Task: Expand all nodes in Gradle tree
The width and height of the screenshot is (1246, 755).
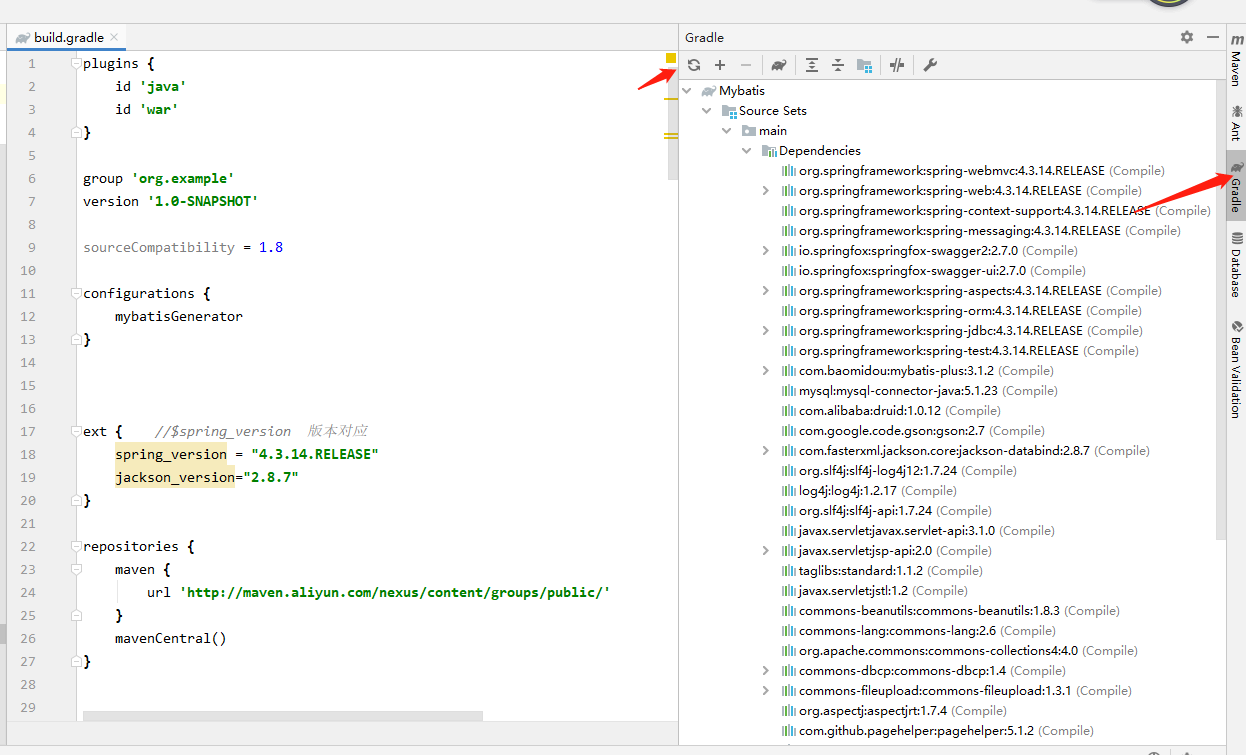Action: (812, 65)
